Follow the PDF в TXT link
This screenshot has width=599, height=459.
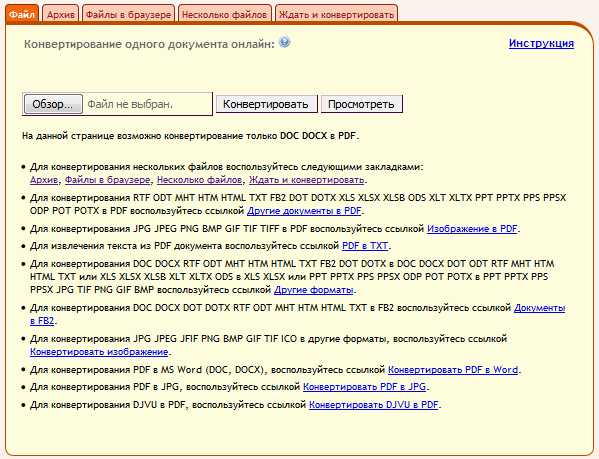pyautogui.click(x=365, y=246)
